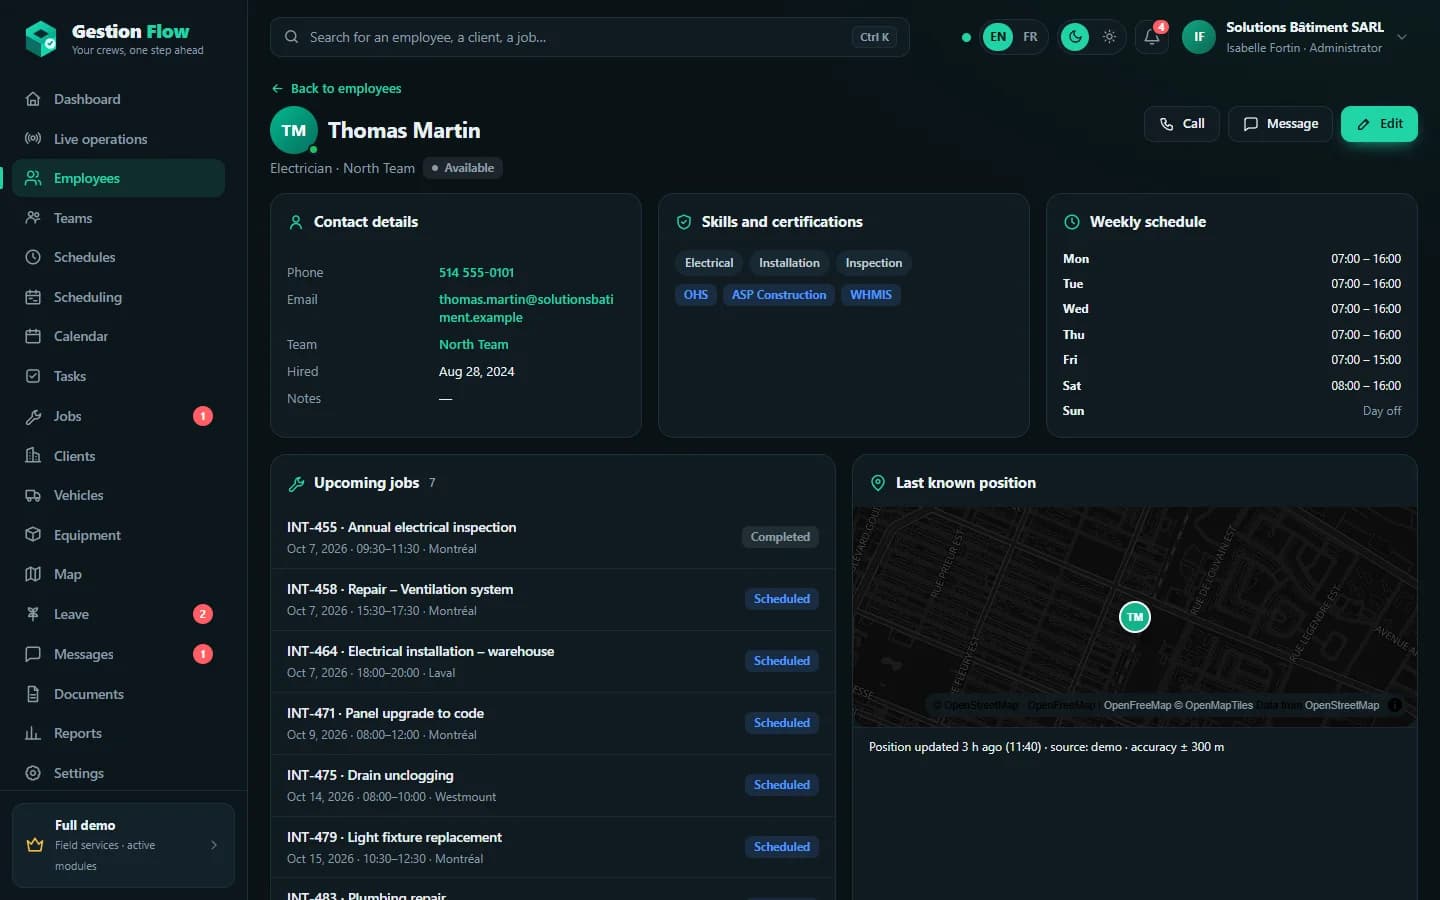Click phone number 514 555-0101
Image resolution: width=1440 pixels, height=900 pixels.
coord(476,272)
